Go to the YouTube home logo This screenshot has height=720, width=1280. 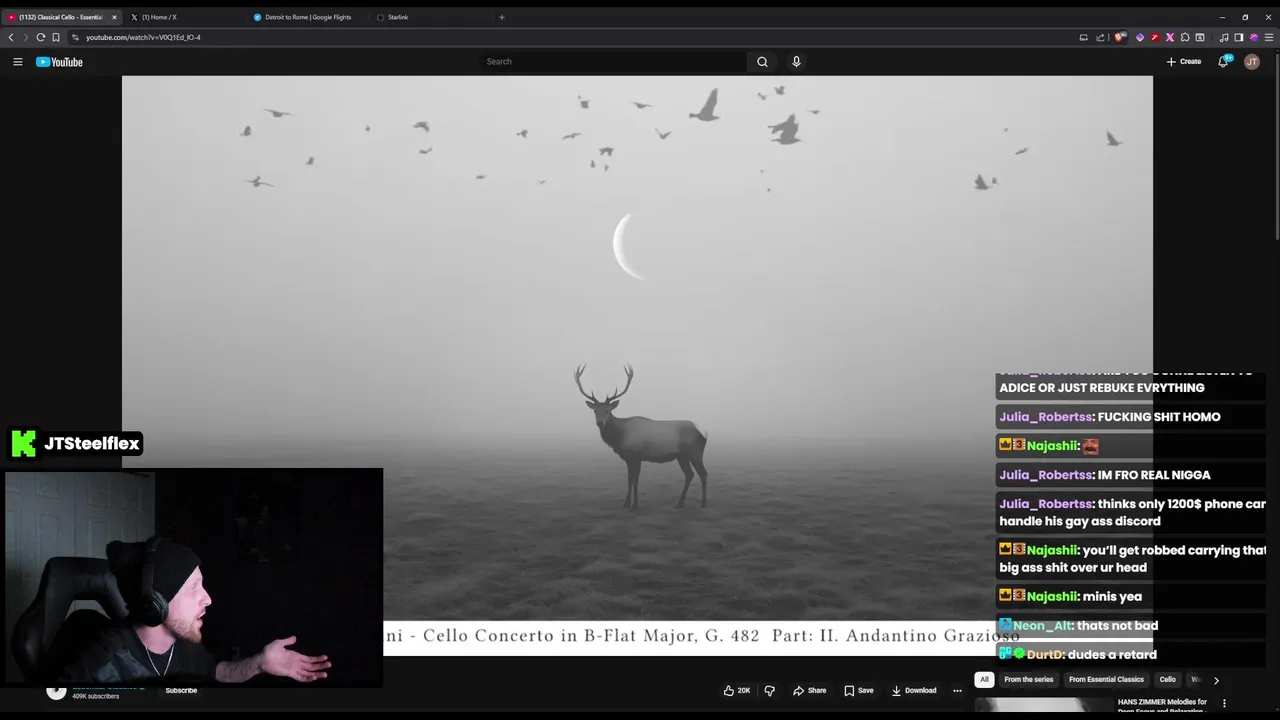click(x=59, y=62)
